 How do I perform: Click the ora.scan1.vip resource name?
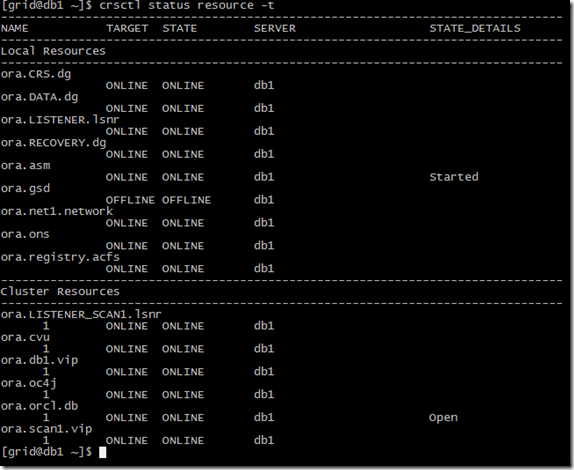(x=46, y=429)
